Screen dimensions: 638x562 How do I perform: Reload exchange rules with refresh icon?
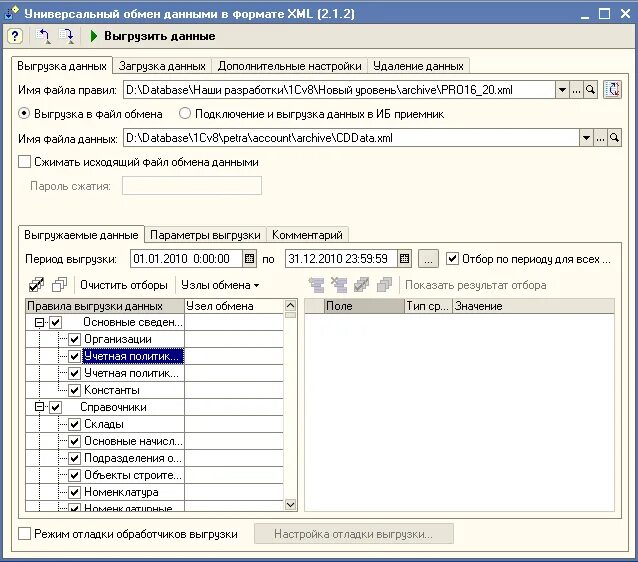click(x=612, y=90)
